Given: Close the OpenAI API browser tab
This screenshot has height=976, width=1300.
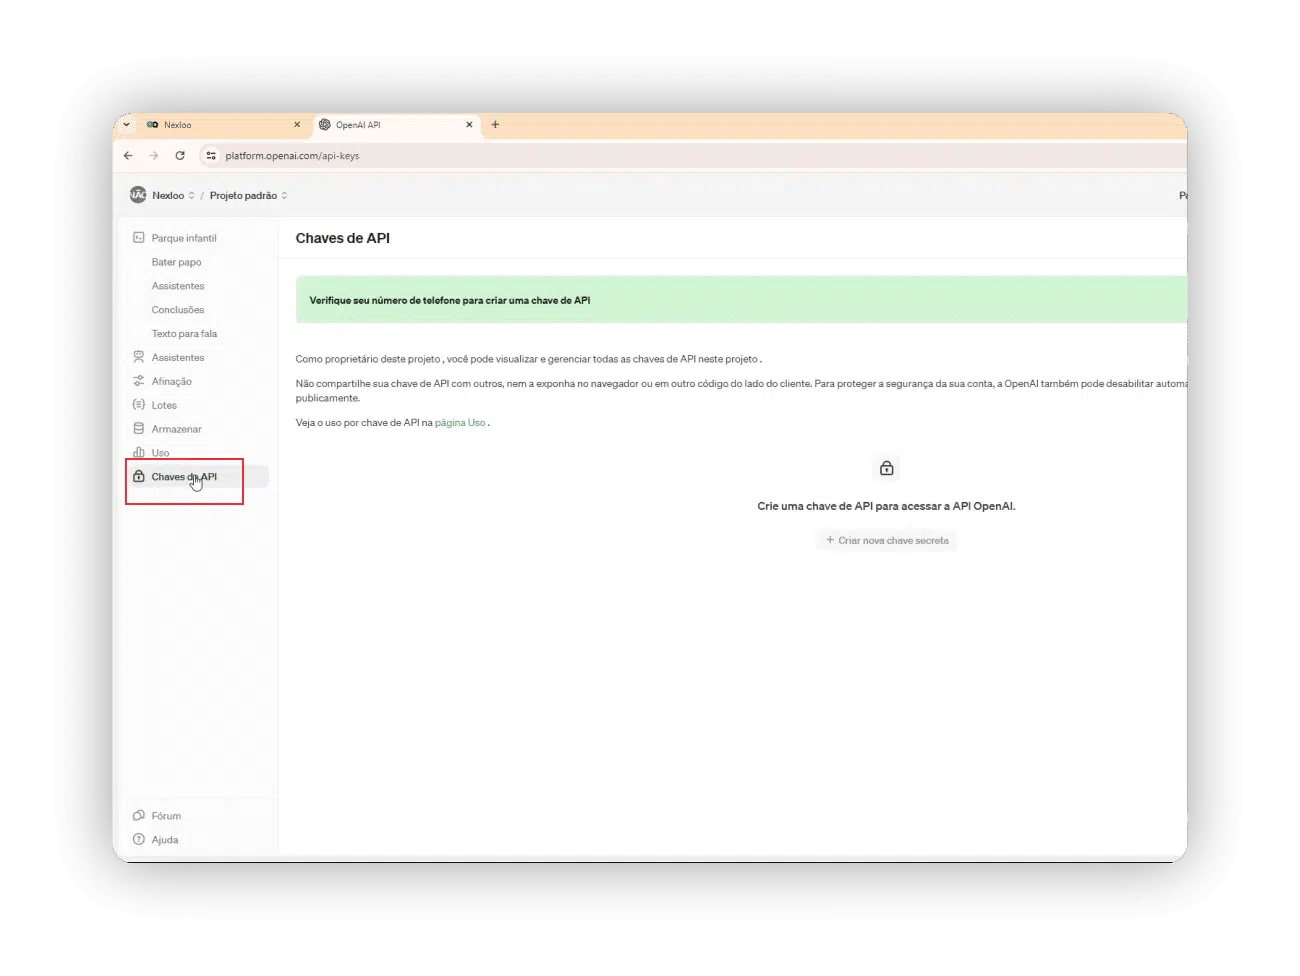Looking at the screenshot, I should (470, 125).
